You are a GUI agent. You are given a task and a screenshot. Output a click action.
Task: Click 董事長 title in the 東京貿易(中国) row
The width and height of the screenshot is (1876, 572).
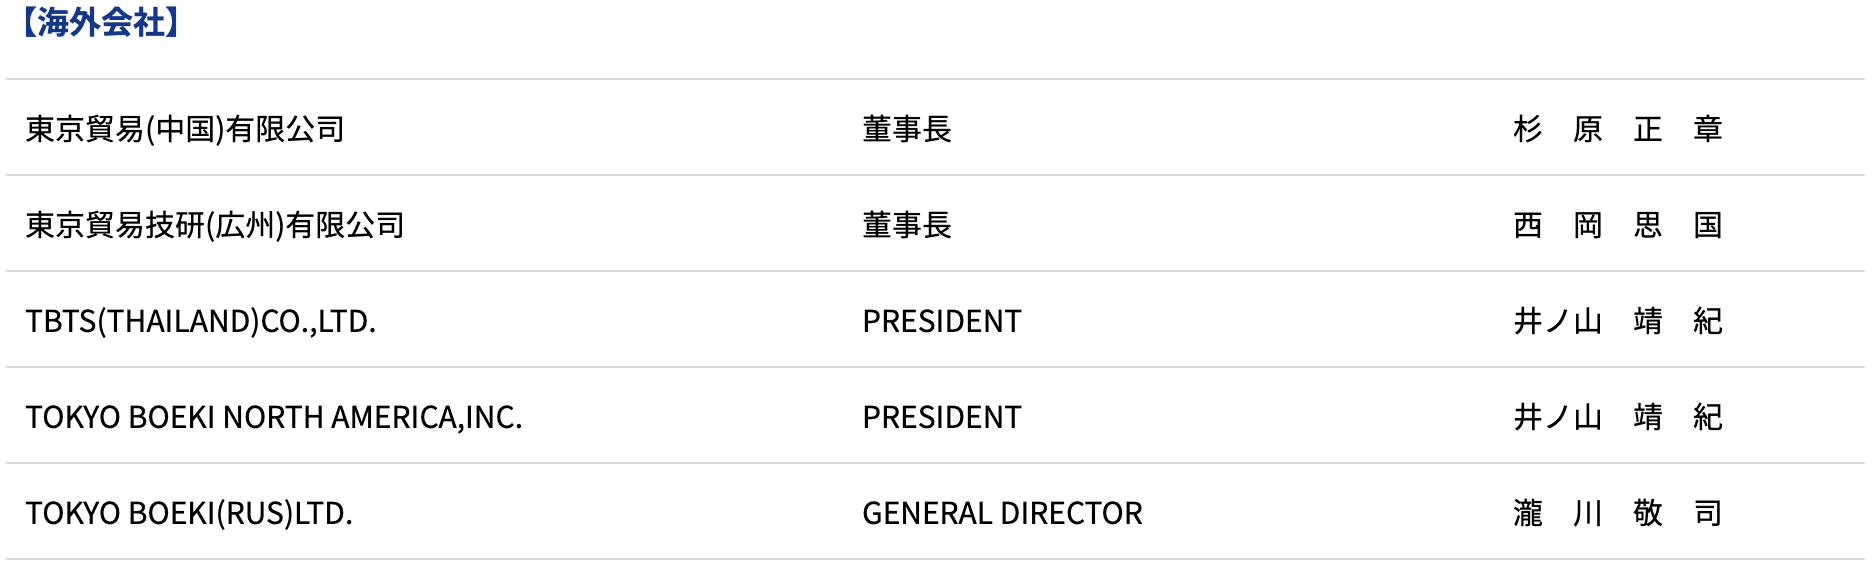tap(907, 129)
